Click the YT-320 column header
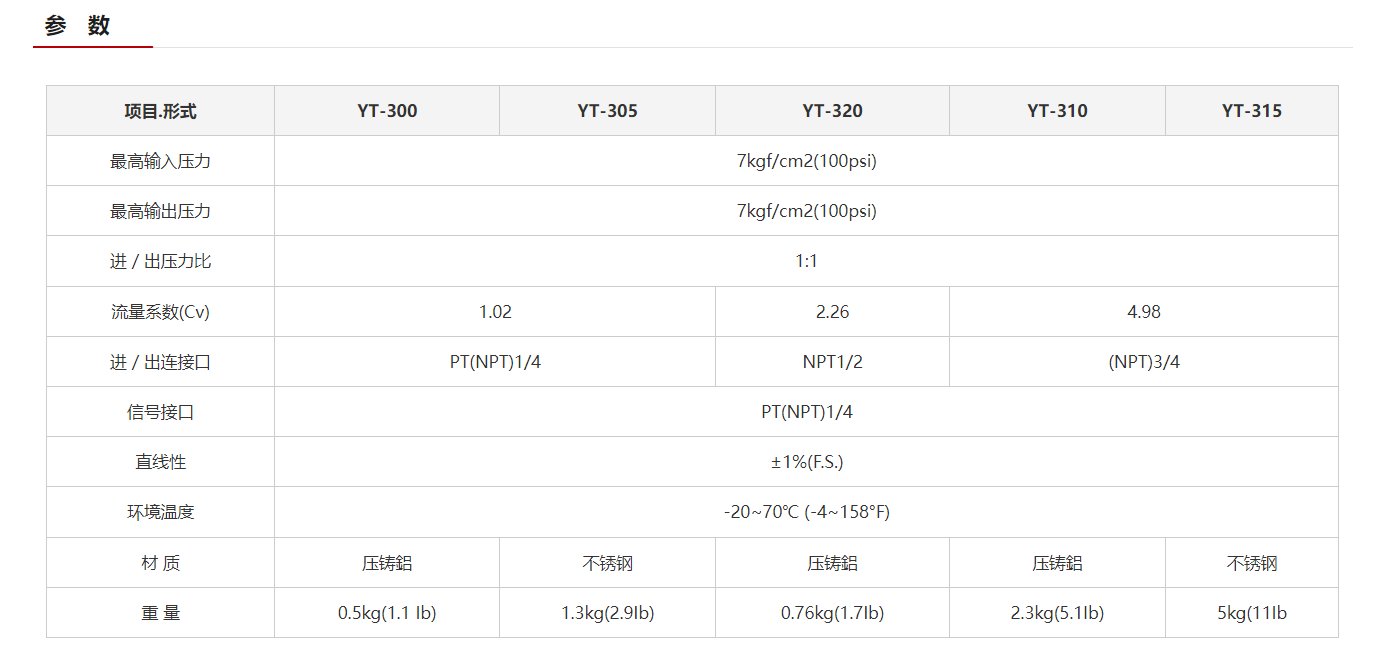Screen dimensions: 1375x653 click(x=832, y=111)
